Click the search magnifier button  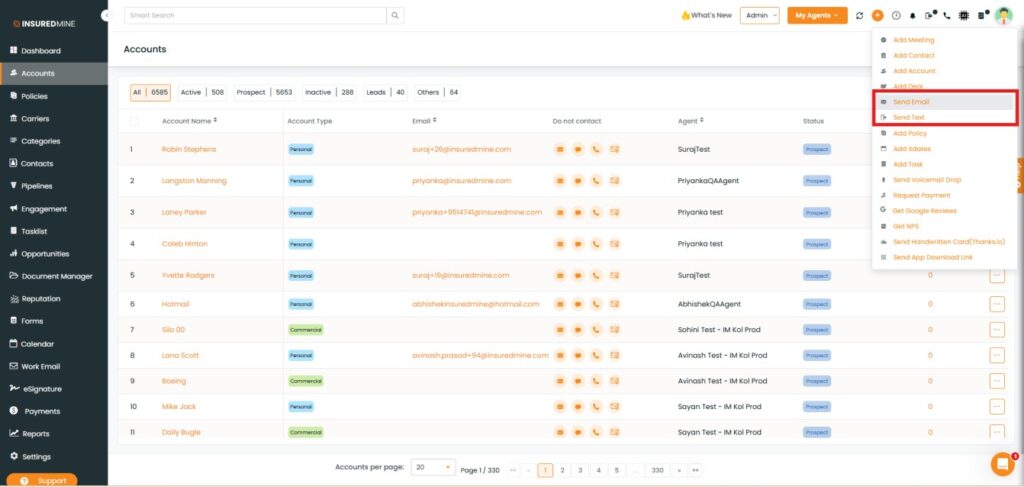click(396, 16)
